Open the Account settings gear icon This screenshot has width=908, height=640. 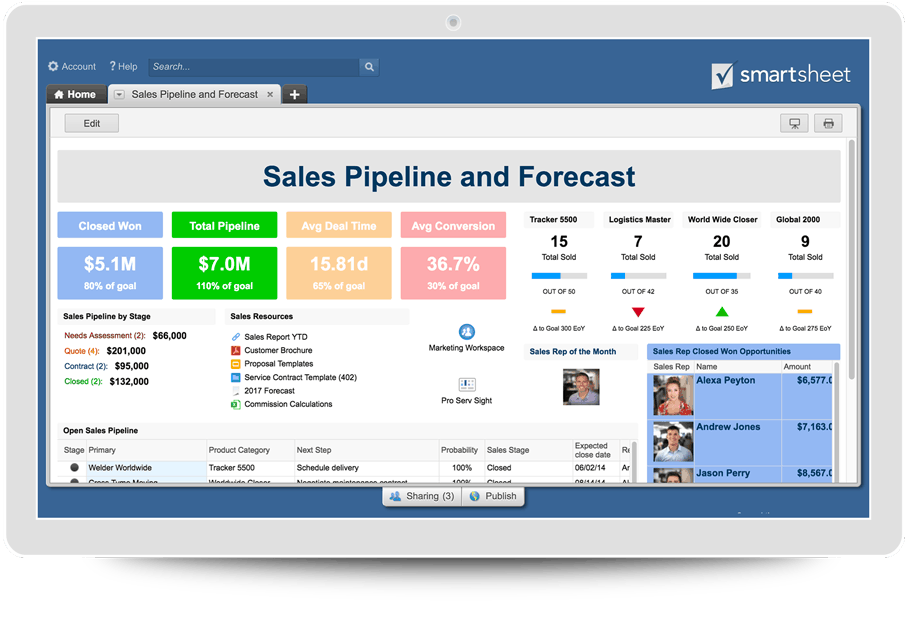tap(53, 66)
